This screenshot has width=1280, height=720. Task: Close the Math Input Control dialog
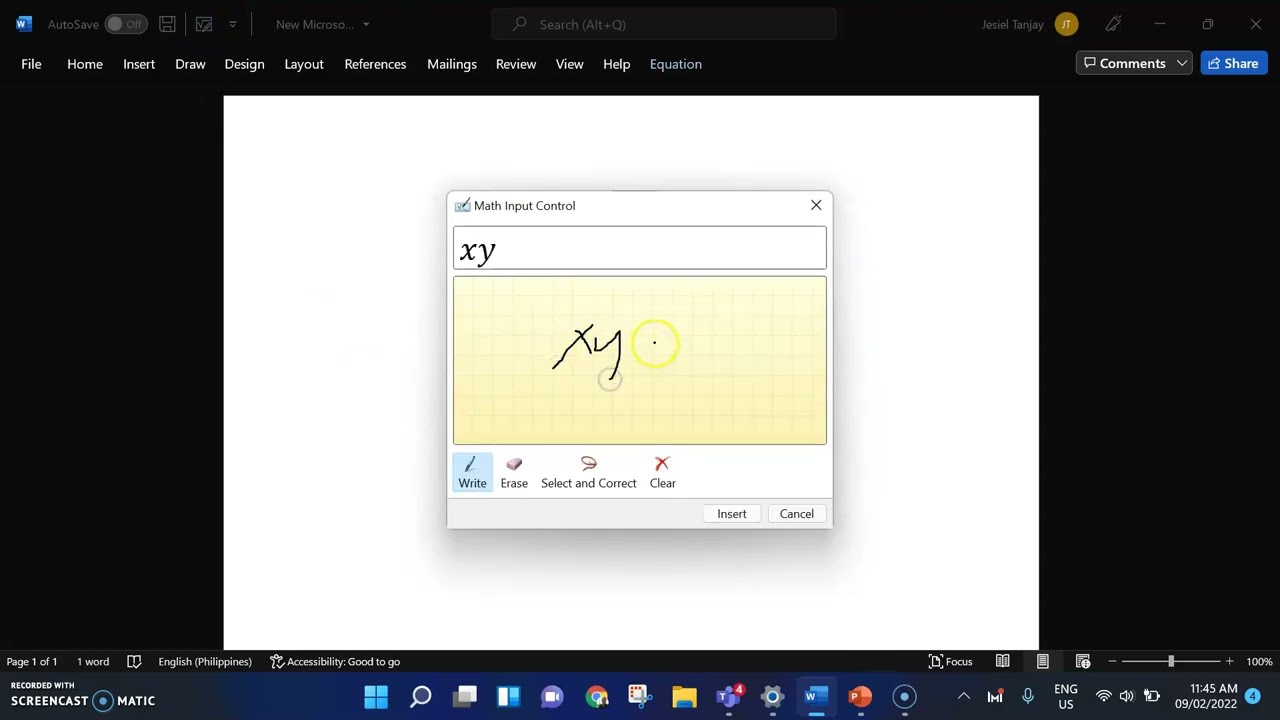[x=816, y=205]
